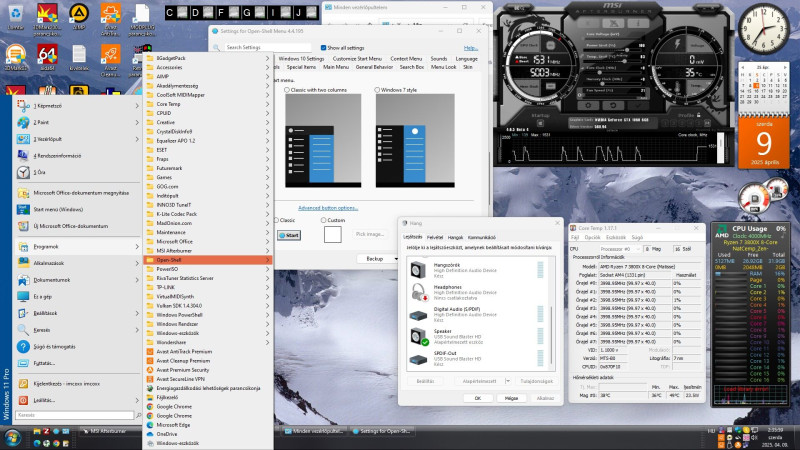Open 3 Vezérlőpult in the start menu
Viewport: 800px width, 450px height.
(78, 139)
